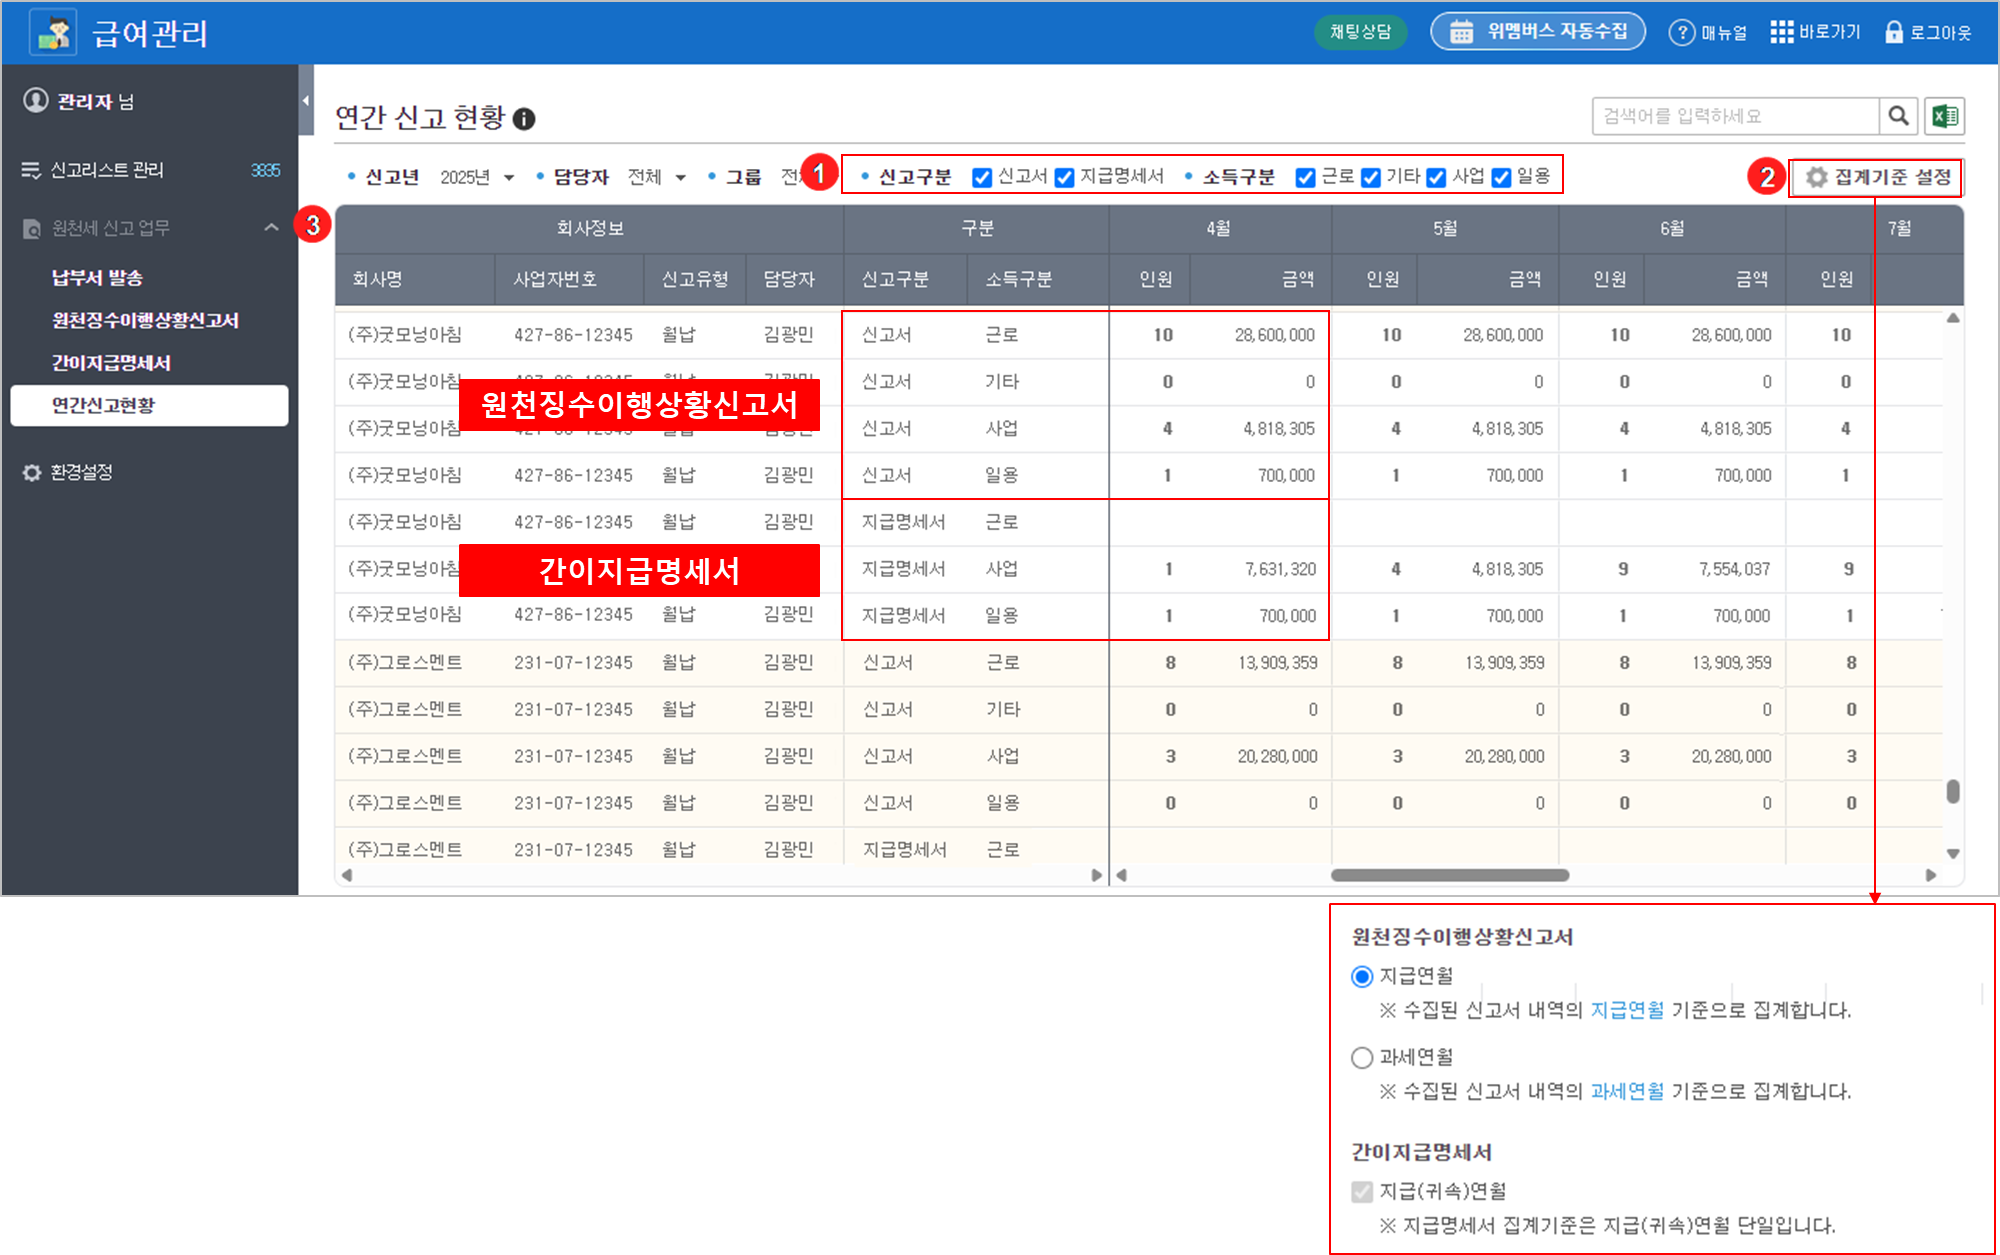Click the 위멤버스 자동수집 button
The width and height of the screenshot is (2000, 1255).
[1538, 32]
